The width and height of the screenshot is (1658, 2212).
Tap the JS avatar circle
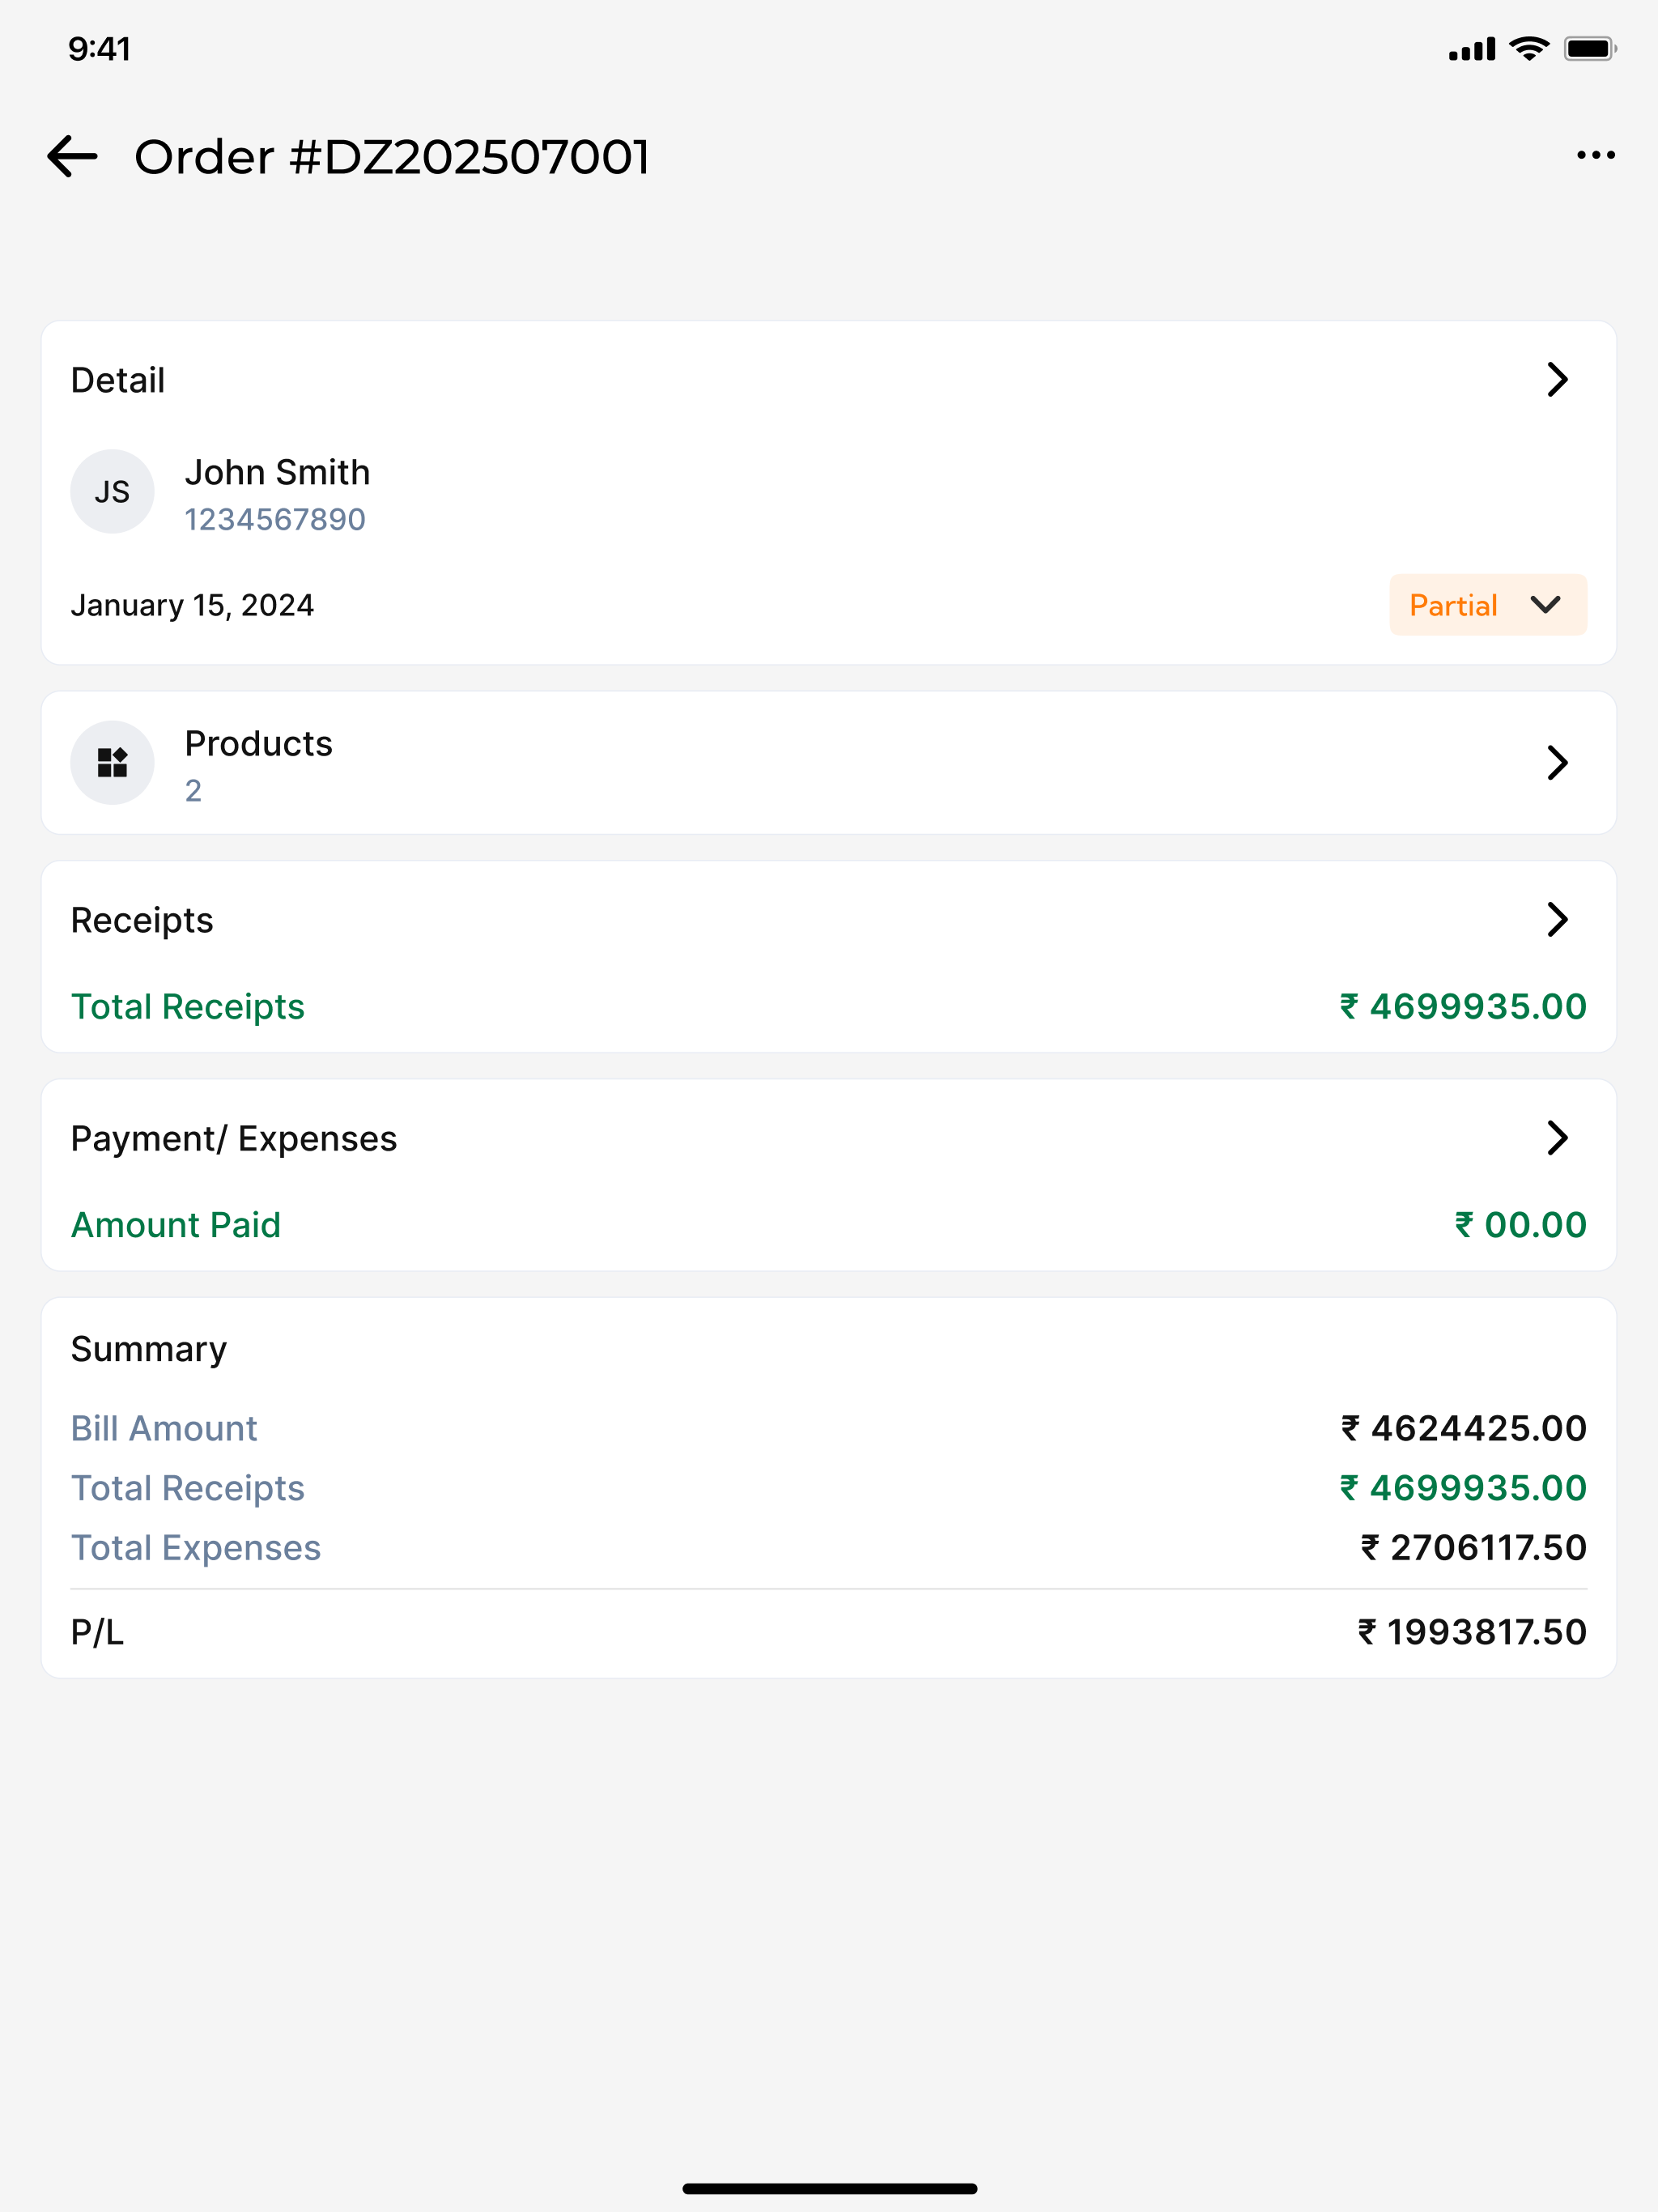112,491
